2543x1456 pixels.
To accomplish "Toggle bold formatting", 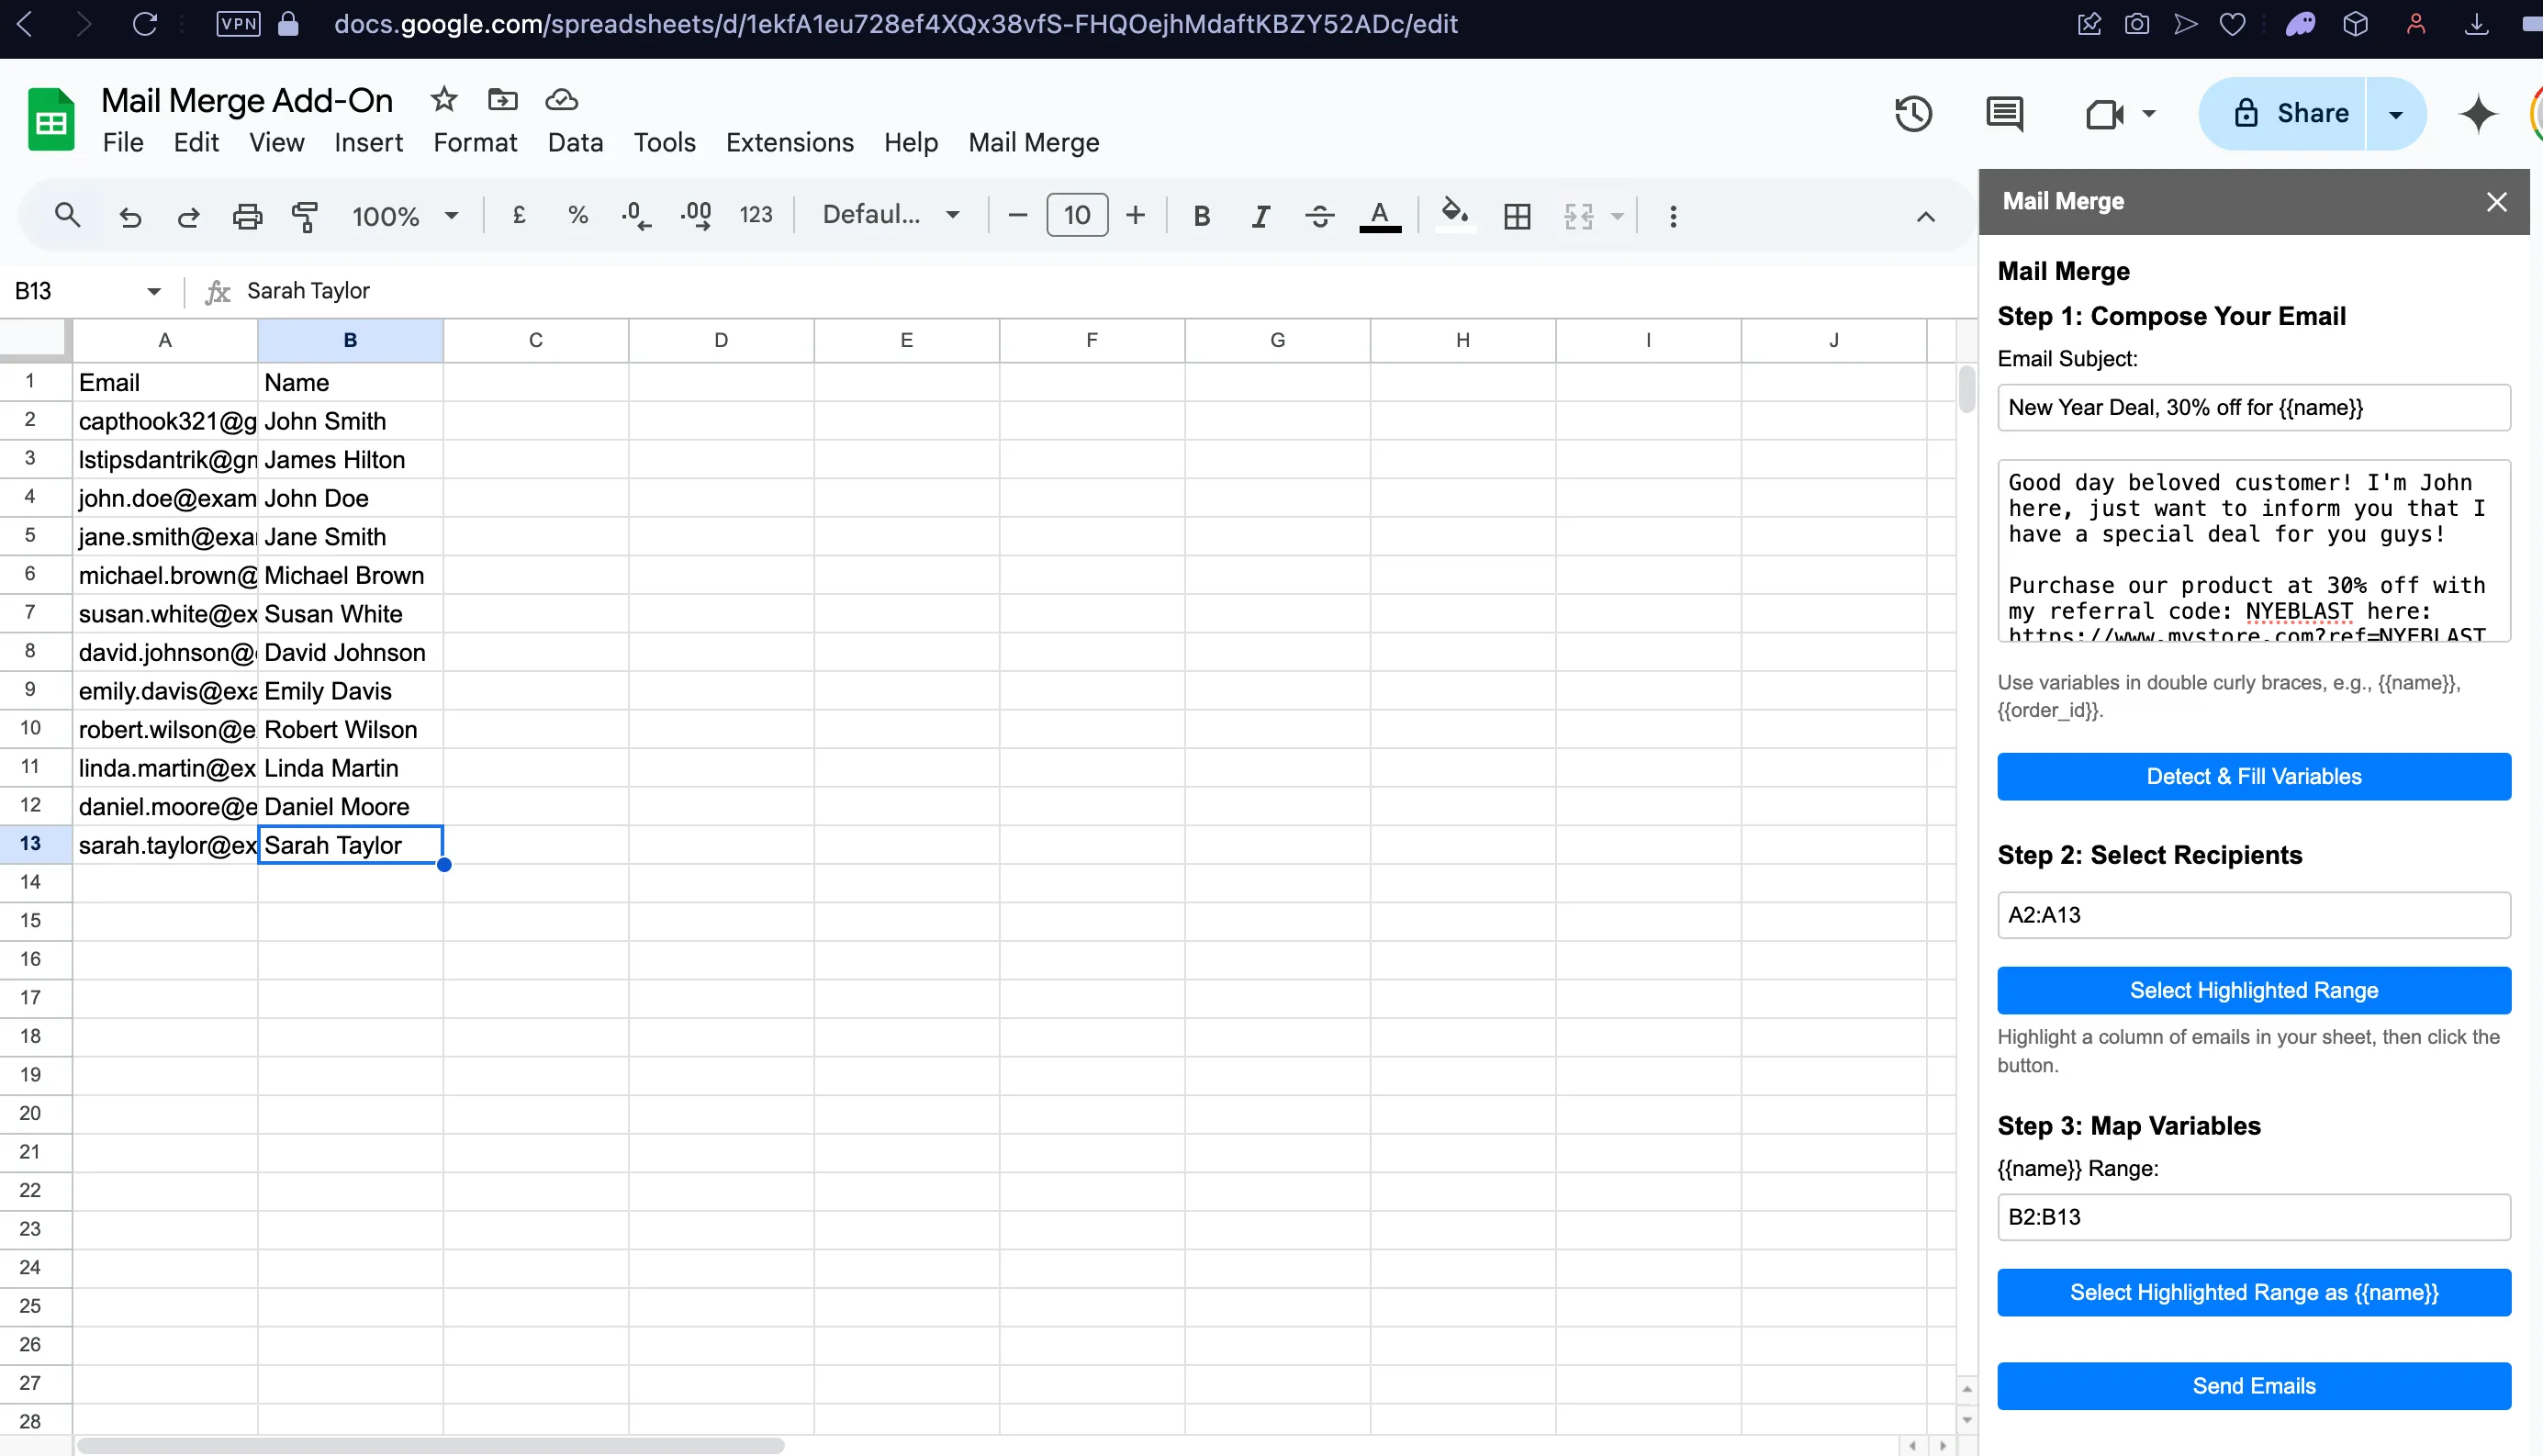I will (1202, 216).
